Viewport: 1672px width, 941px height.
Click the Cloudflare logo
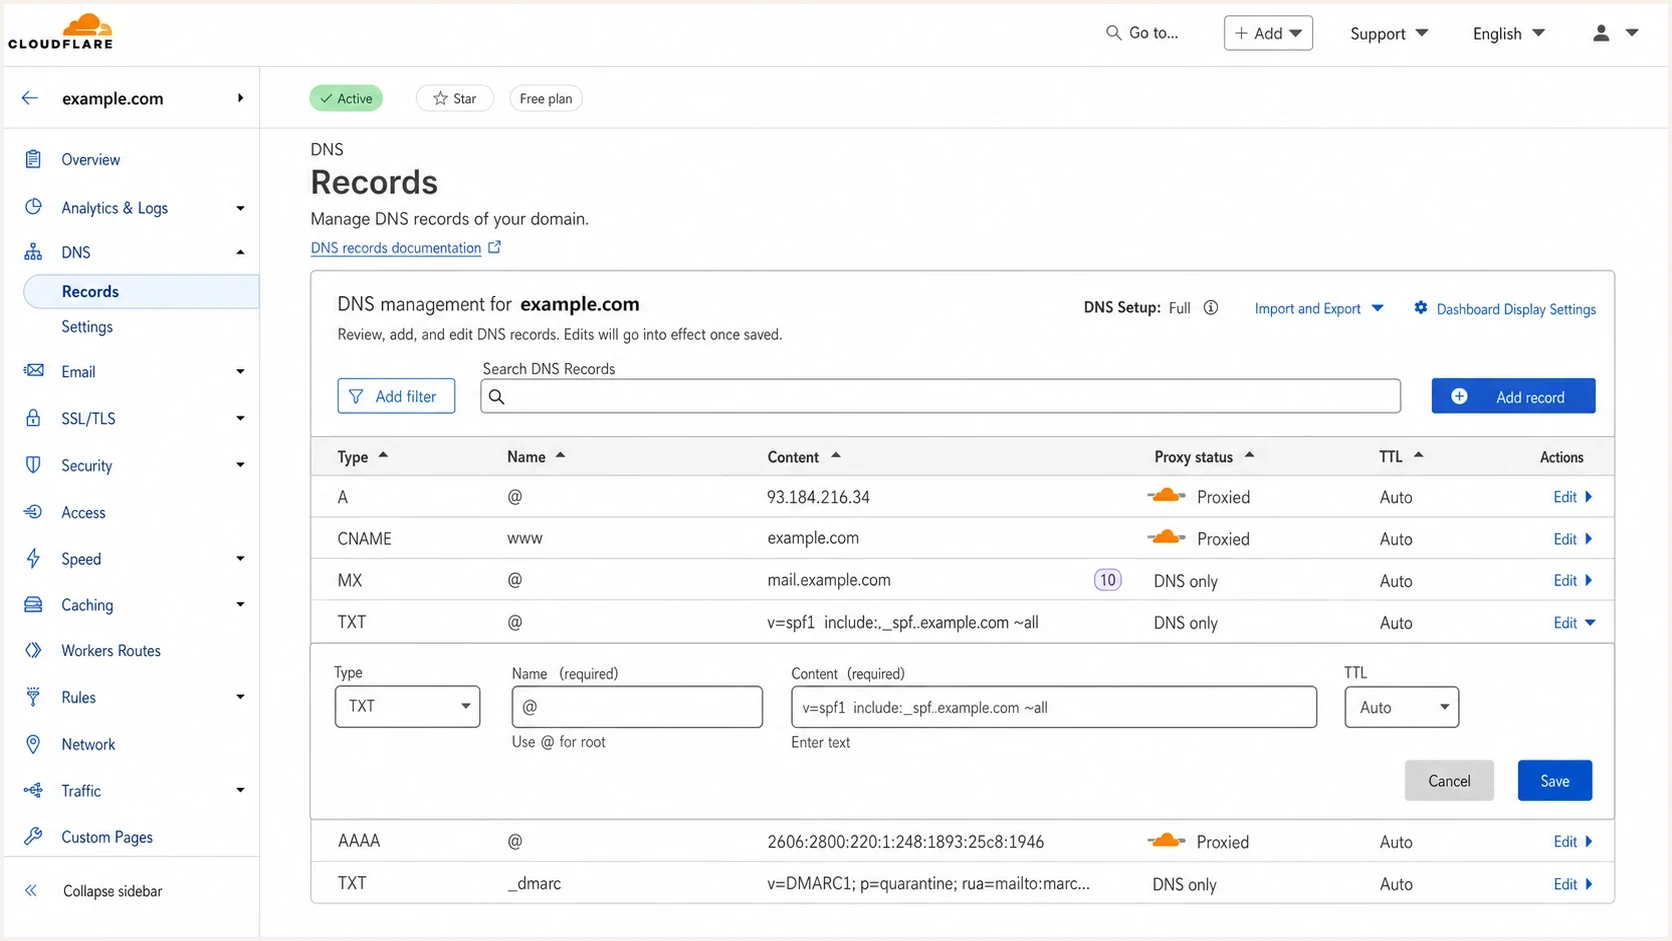coord(61,31)
